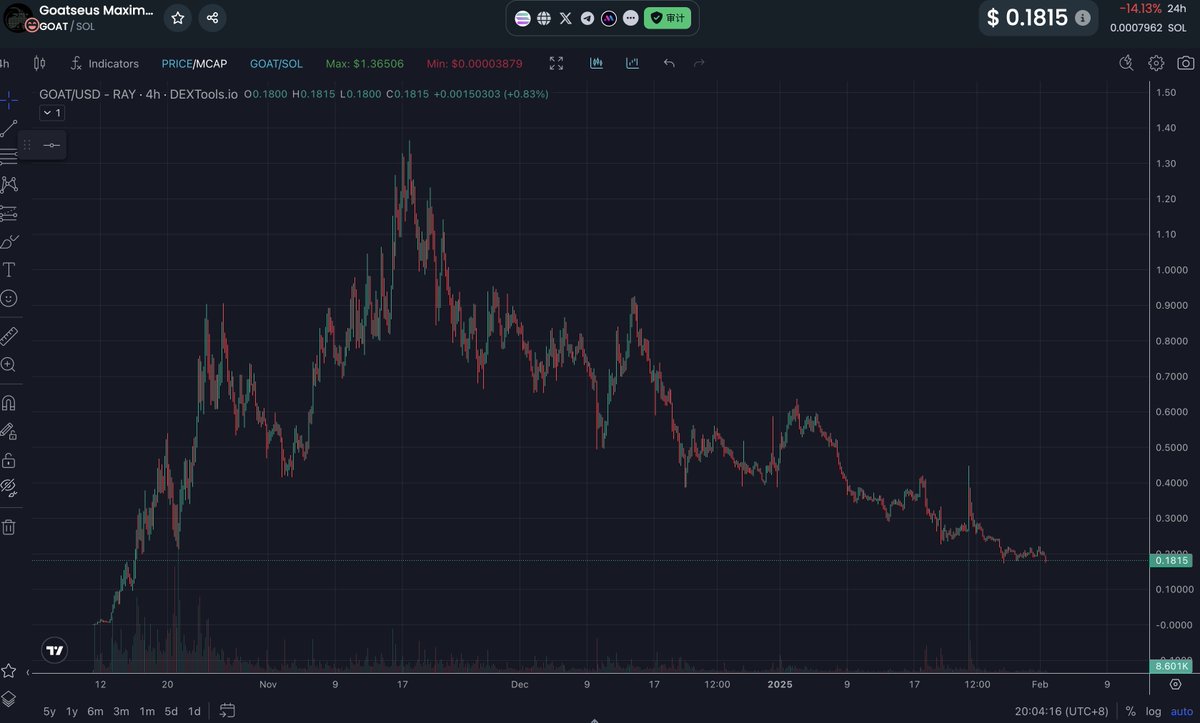Click the TradingView logo on the chart
This screenshot has width=1200, height=723.
click(x=55, y=650)
